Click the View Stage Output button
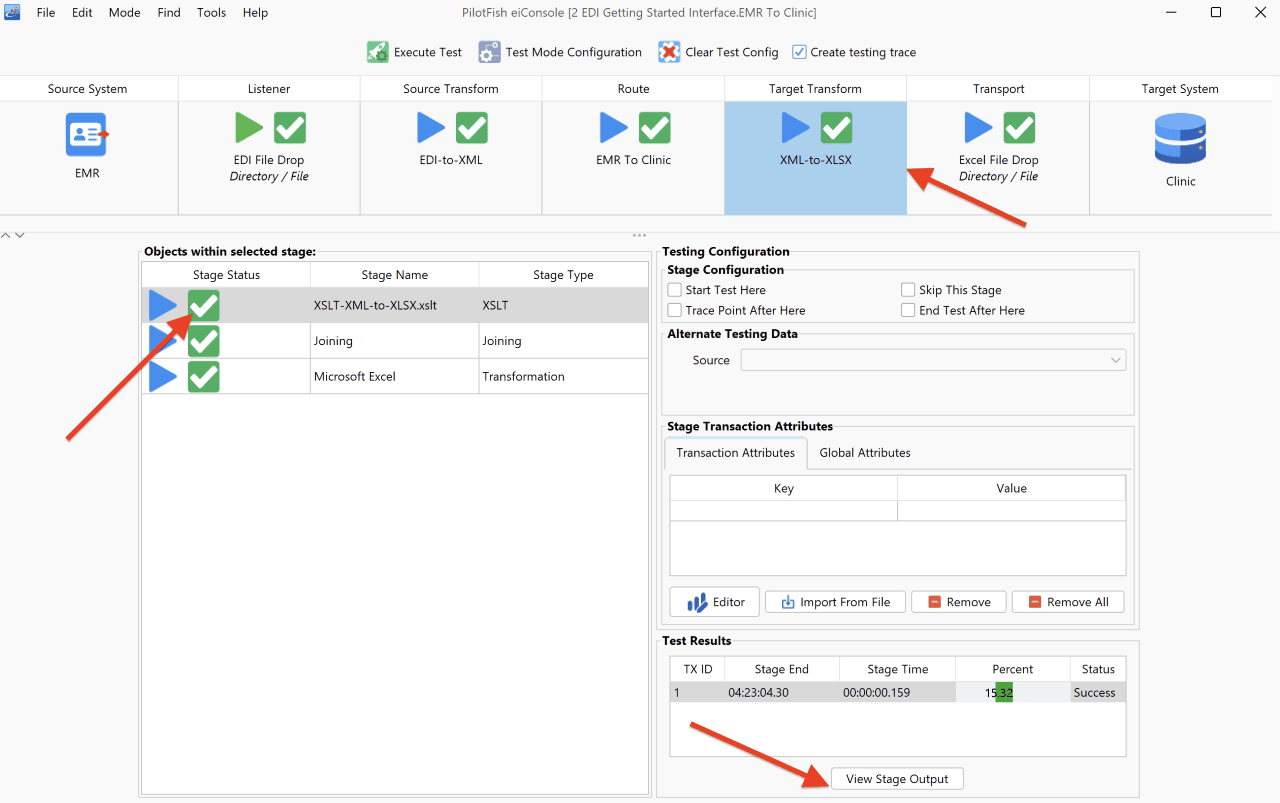 point(897,779)
